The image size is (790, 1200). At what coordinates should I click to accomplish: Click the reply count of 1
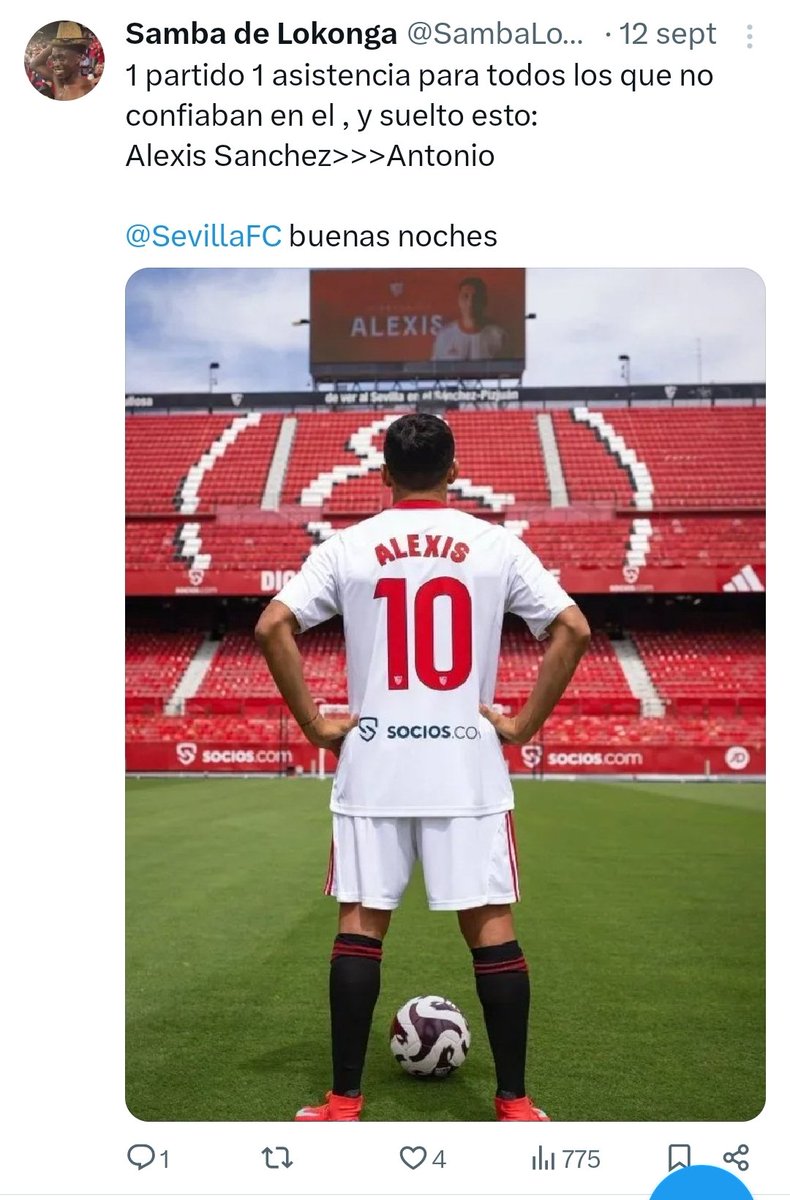click(x=164, y=1160)
